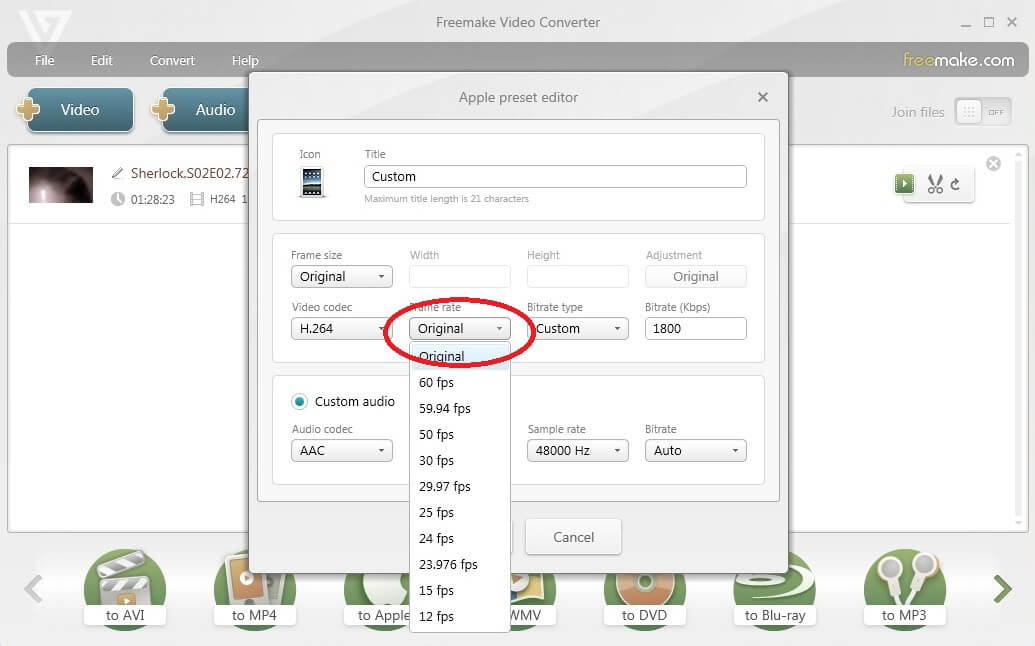Click the file list vertical scrollbar
The width and height of the screenshot is (1035, 646).
point(1018,338)
